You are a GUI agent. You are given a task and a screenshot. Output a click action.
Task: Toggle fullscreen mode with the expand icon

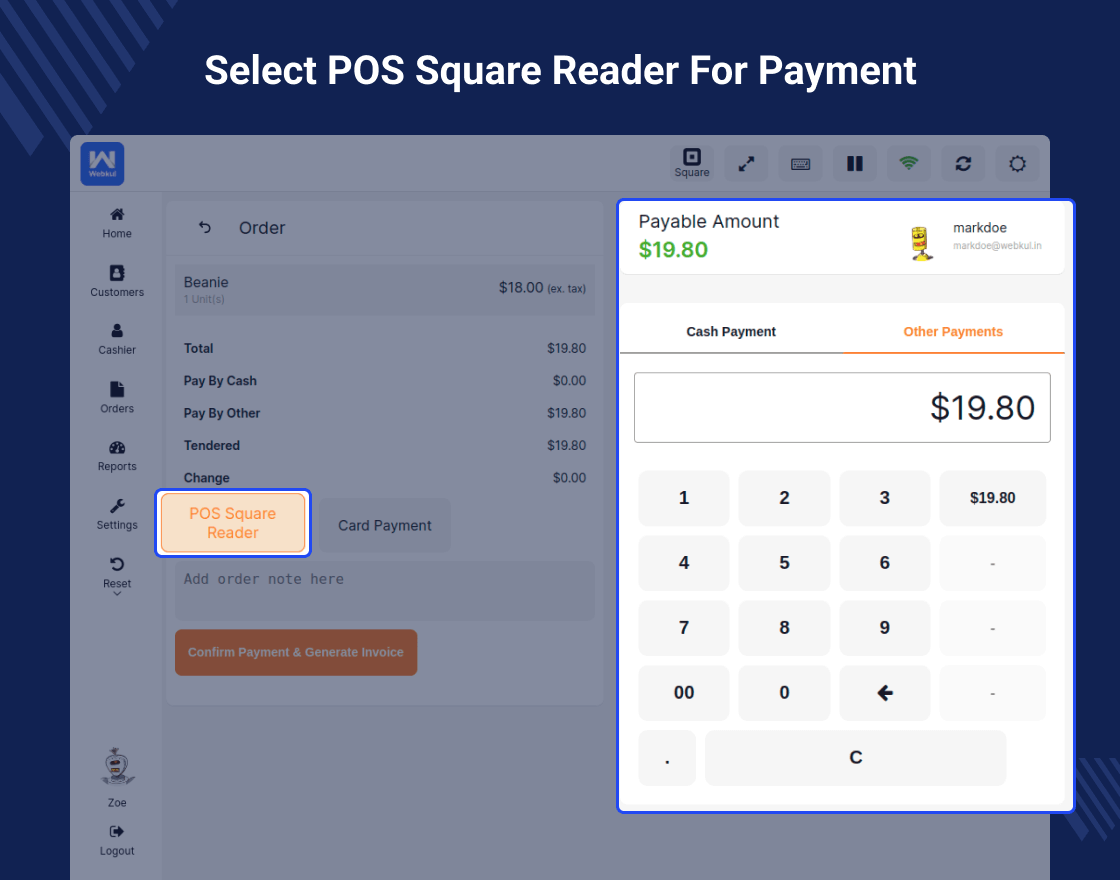tap(746, 163)
